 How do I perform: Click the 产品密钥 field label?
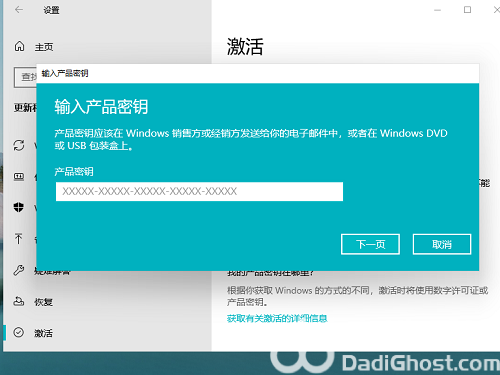pyautogui.click(x=74, y=172)
